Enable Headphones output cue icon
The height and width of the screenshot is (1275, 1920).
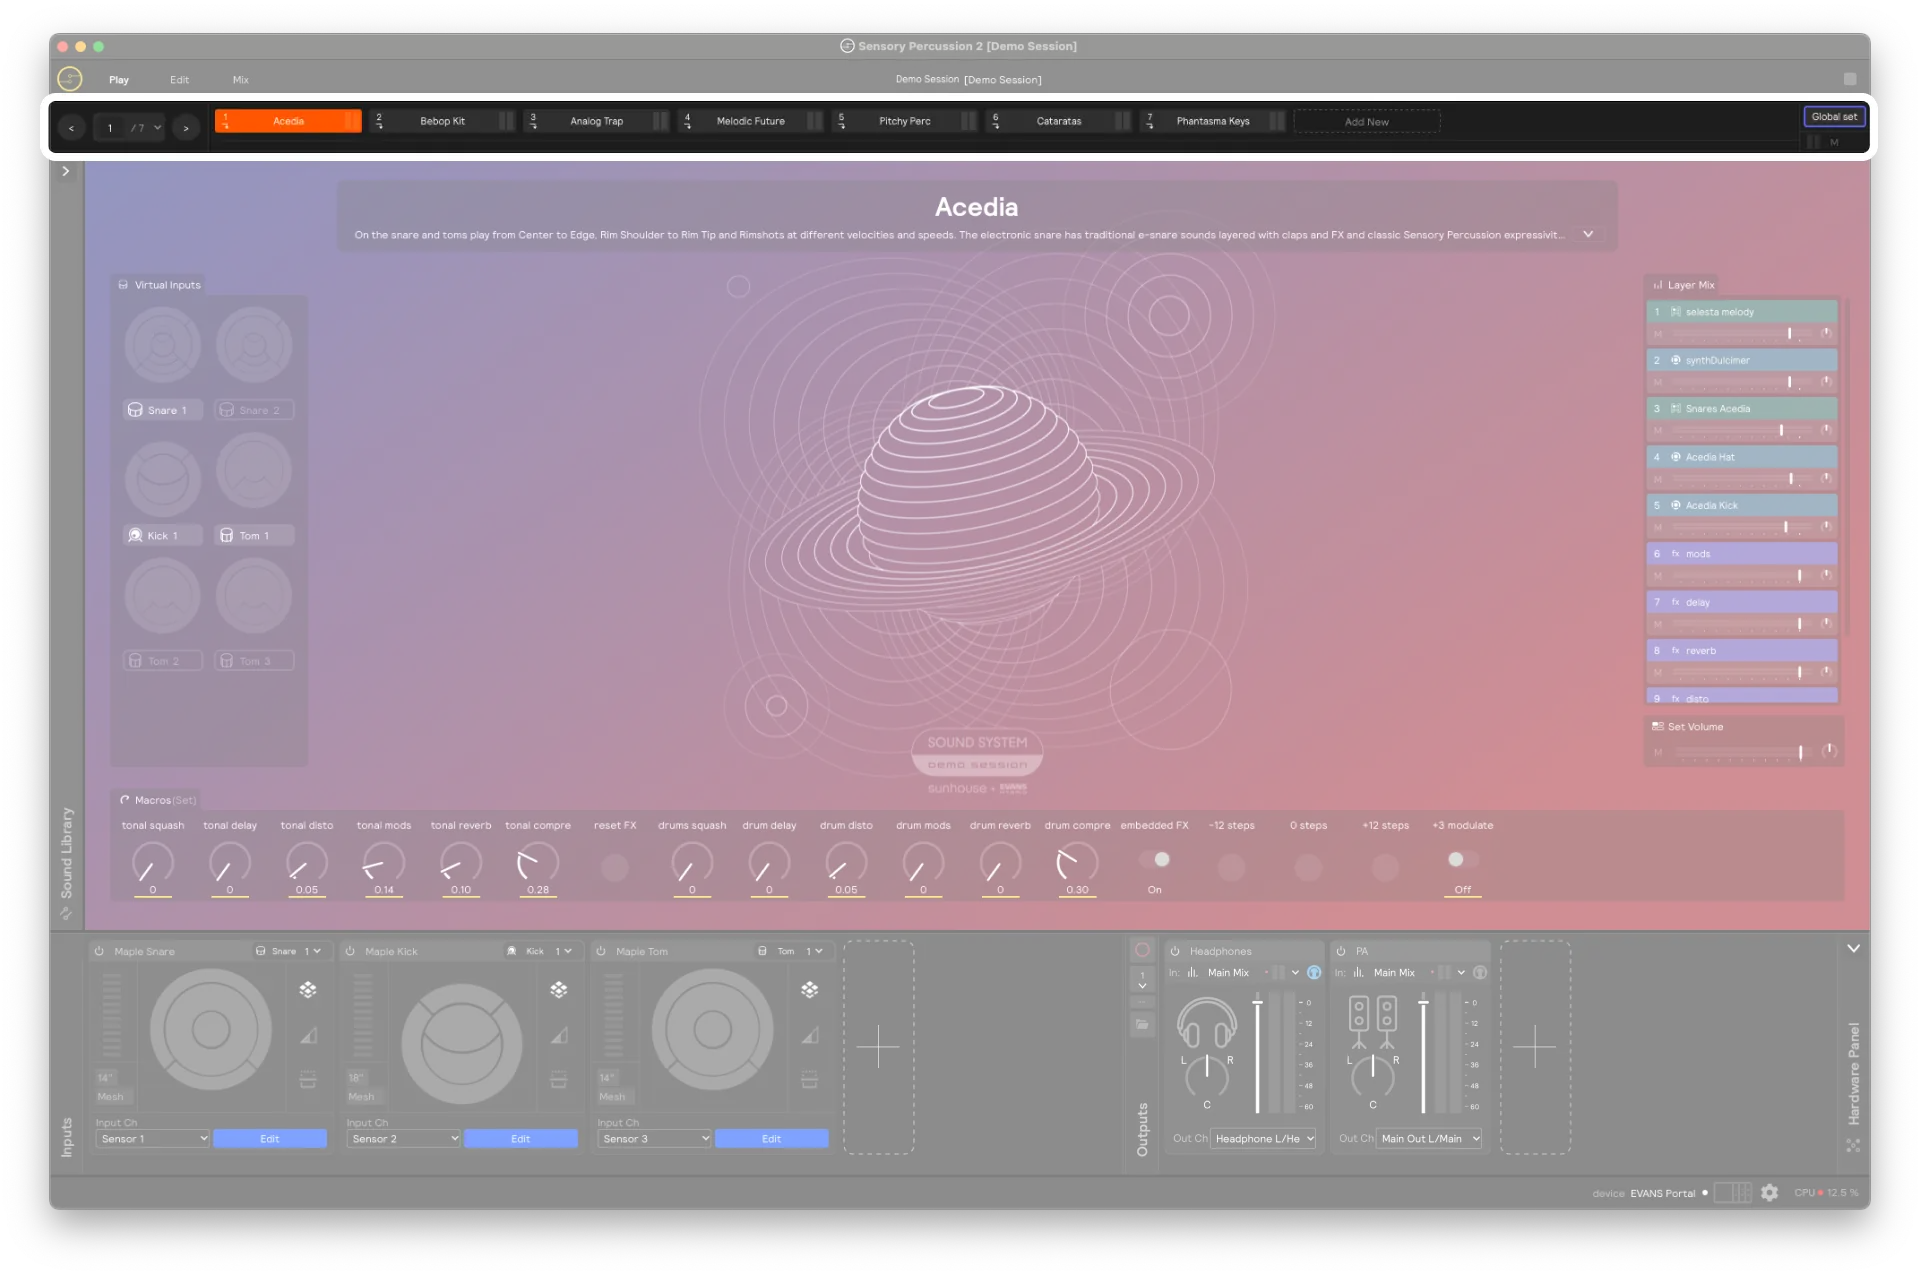click(x=1314, y=972)
